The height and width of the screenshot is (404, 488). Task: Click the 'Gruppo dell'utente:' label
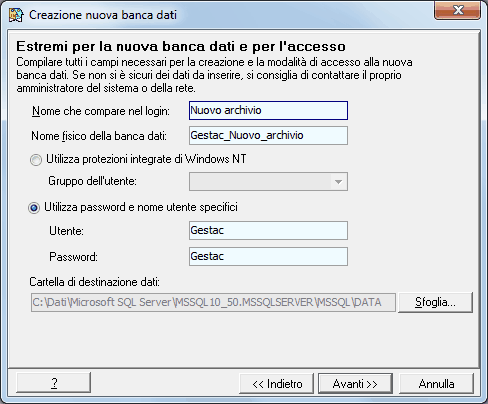click(x=92, y=181)
